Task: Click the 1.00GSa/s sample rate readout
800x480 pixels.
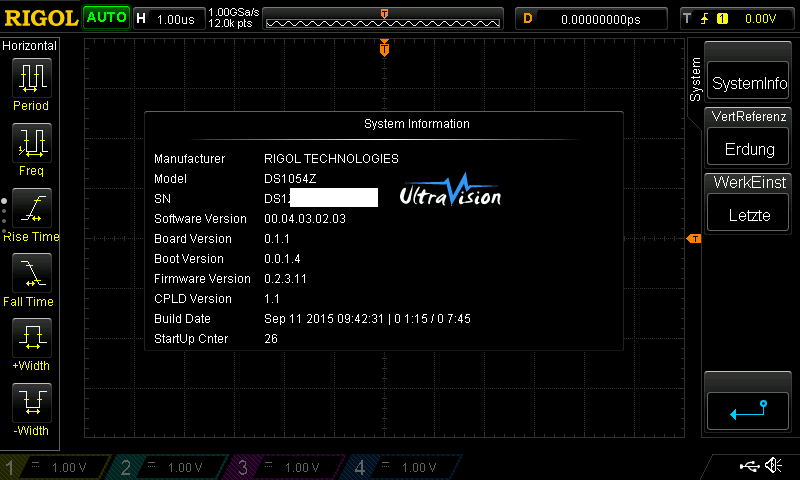Action: coord(234,12)
